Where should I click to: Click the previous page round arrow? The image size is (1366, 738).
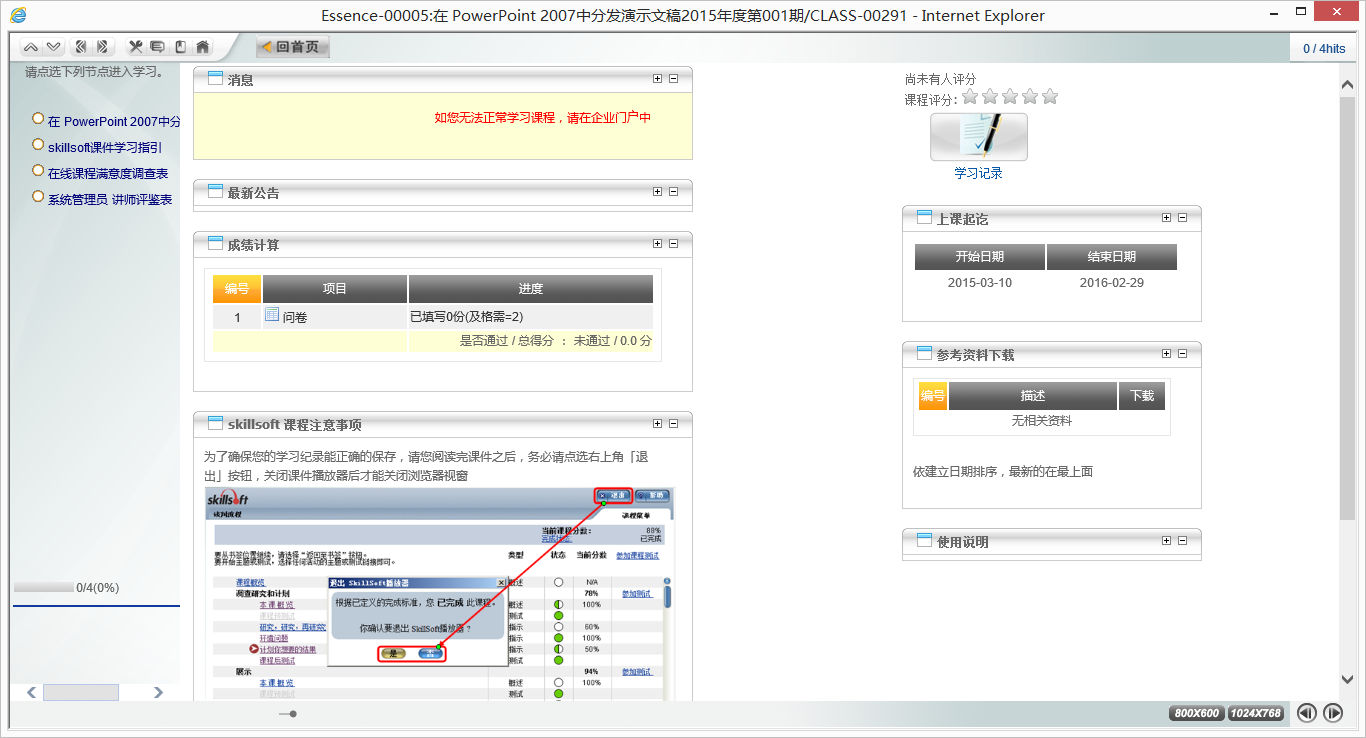coord(1306,713)
